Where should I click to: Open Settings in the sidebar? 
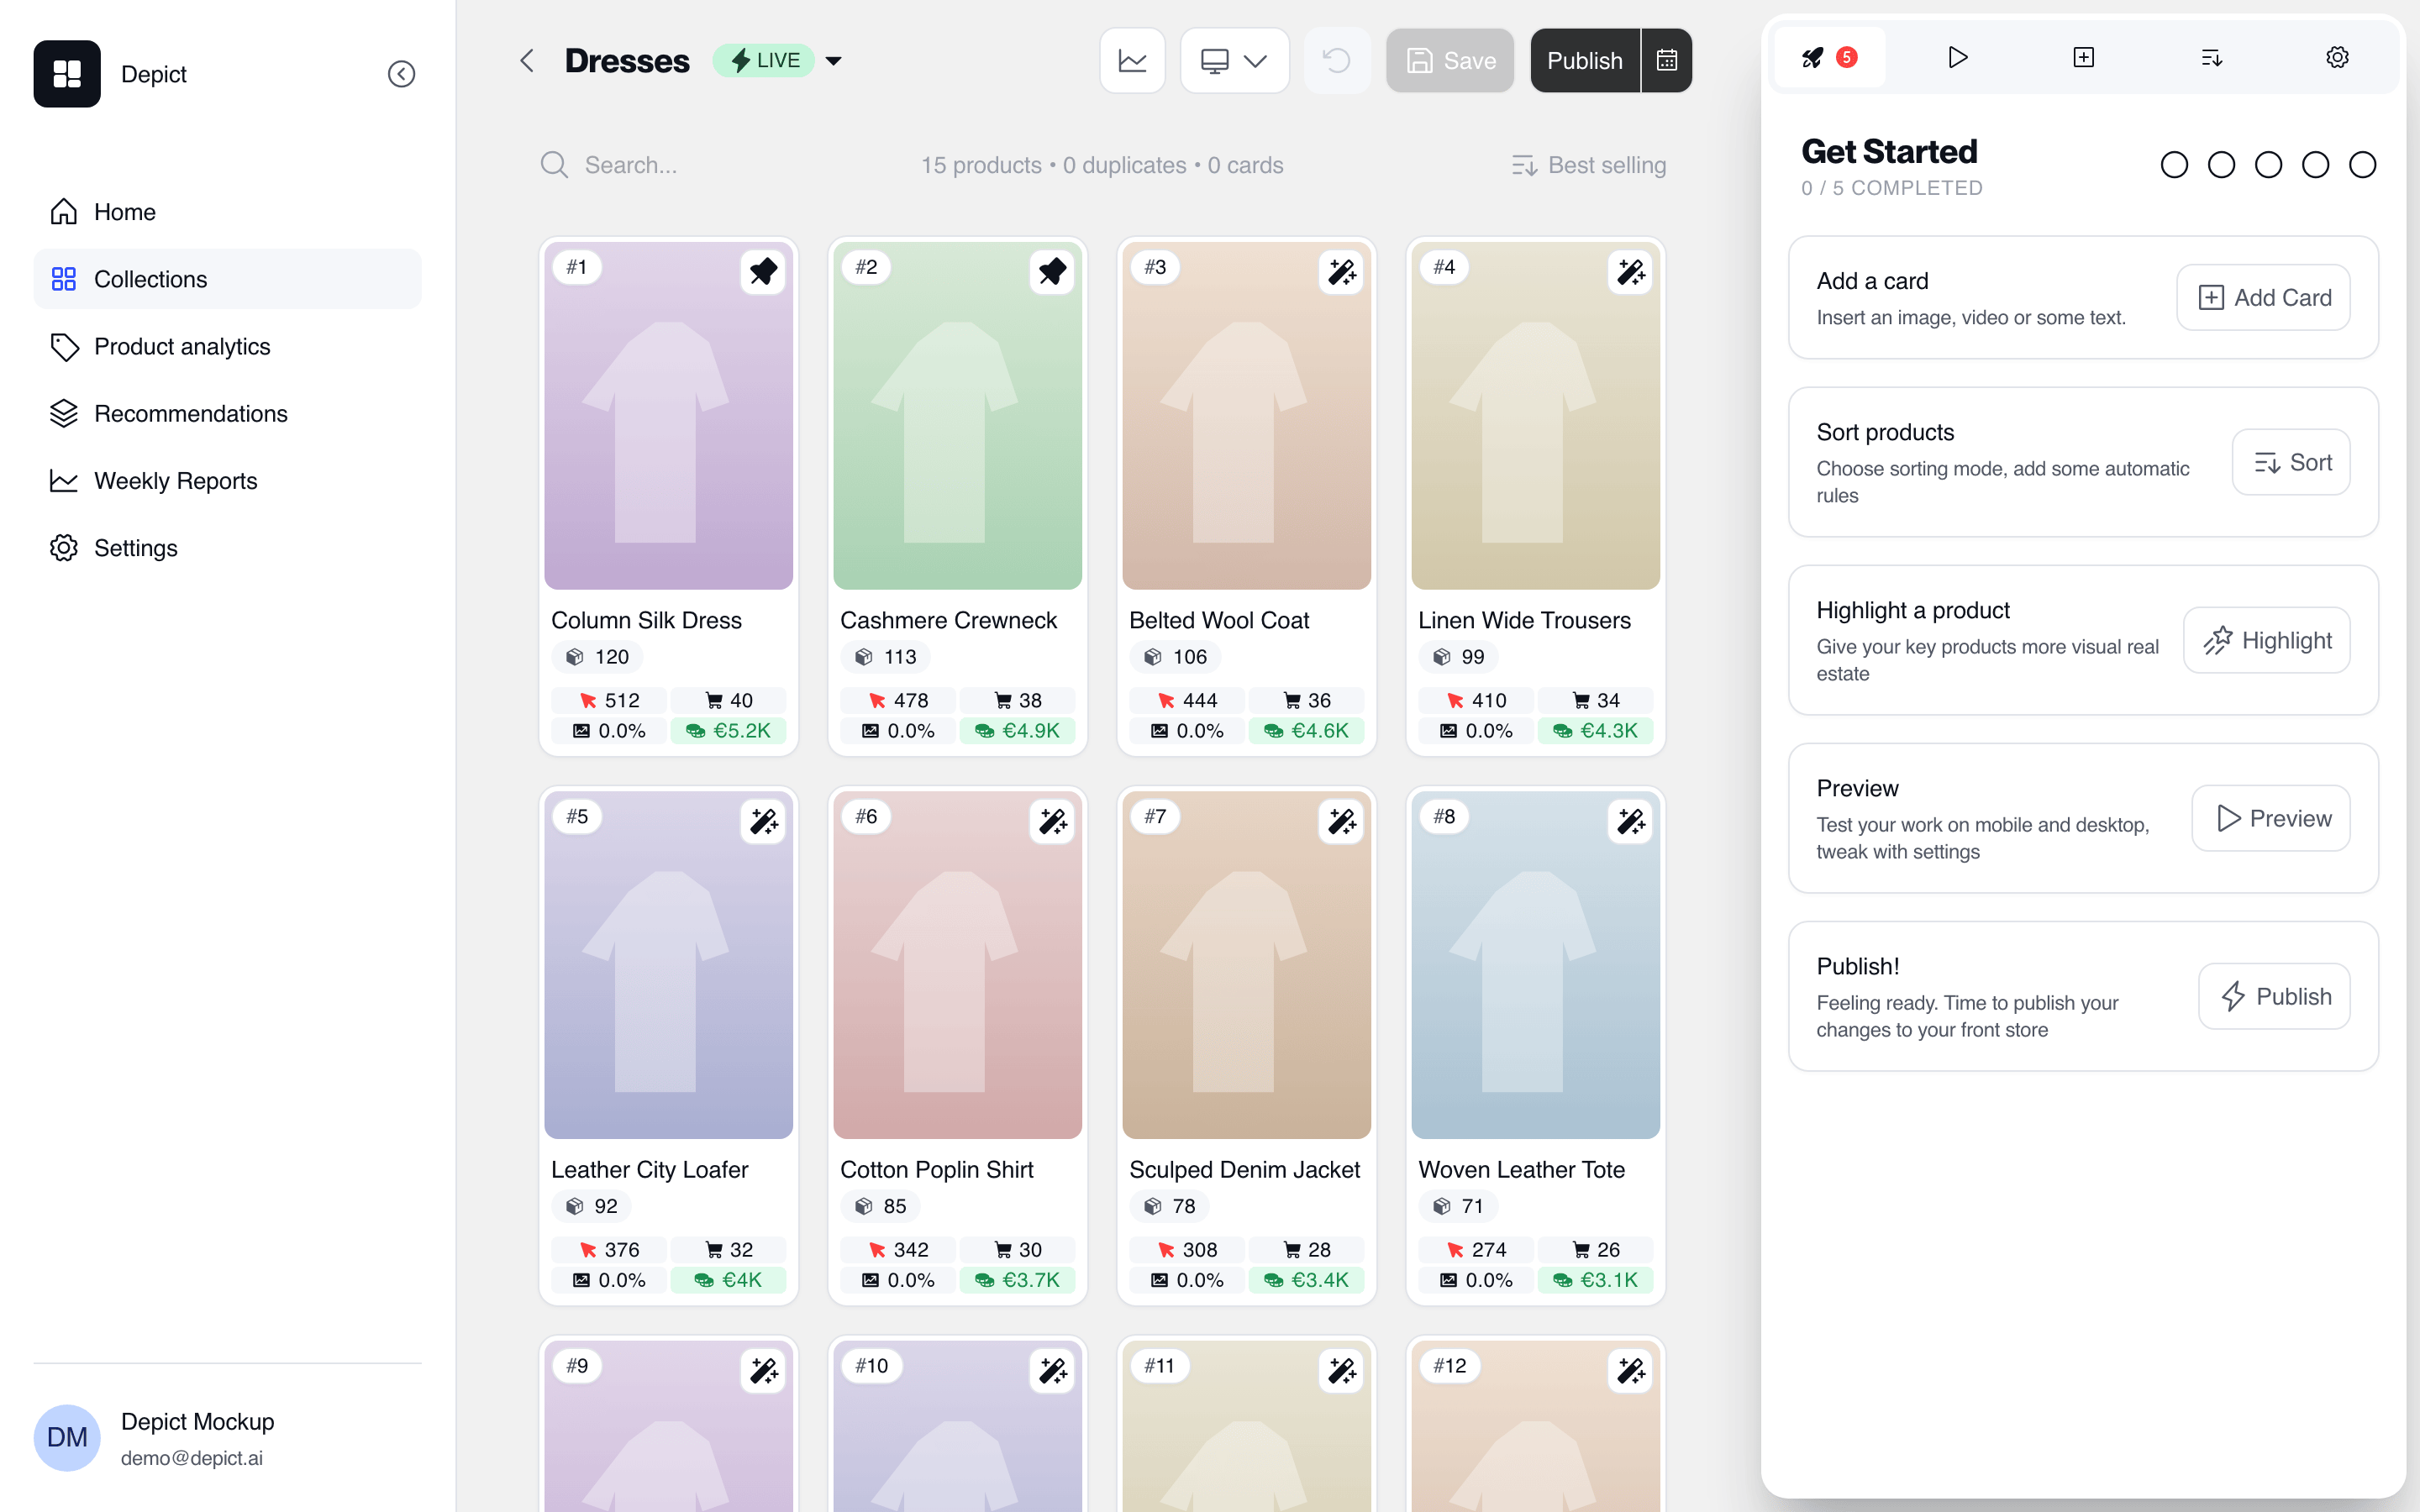[227, 548]
